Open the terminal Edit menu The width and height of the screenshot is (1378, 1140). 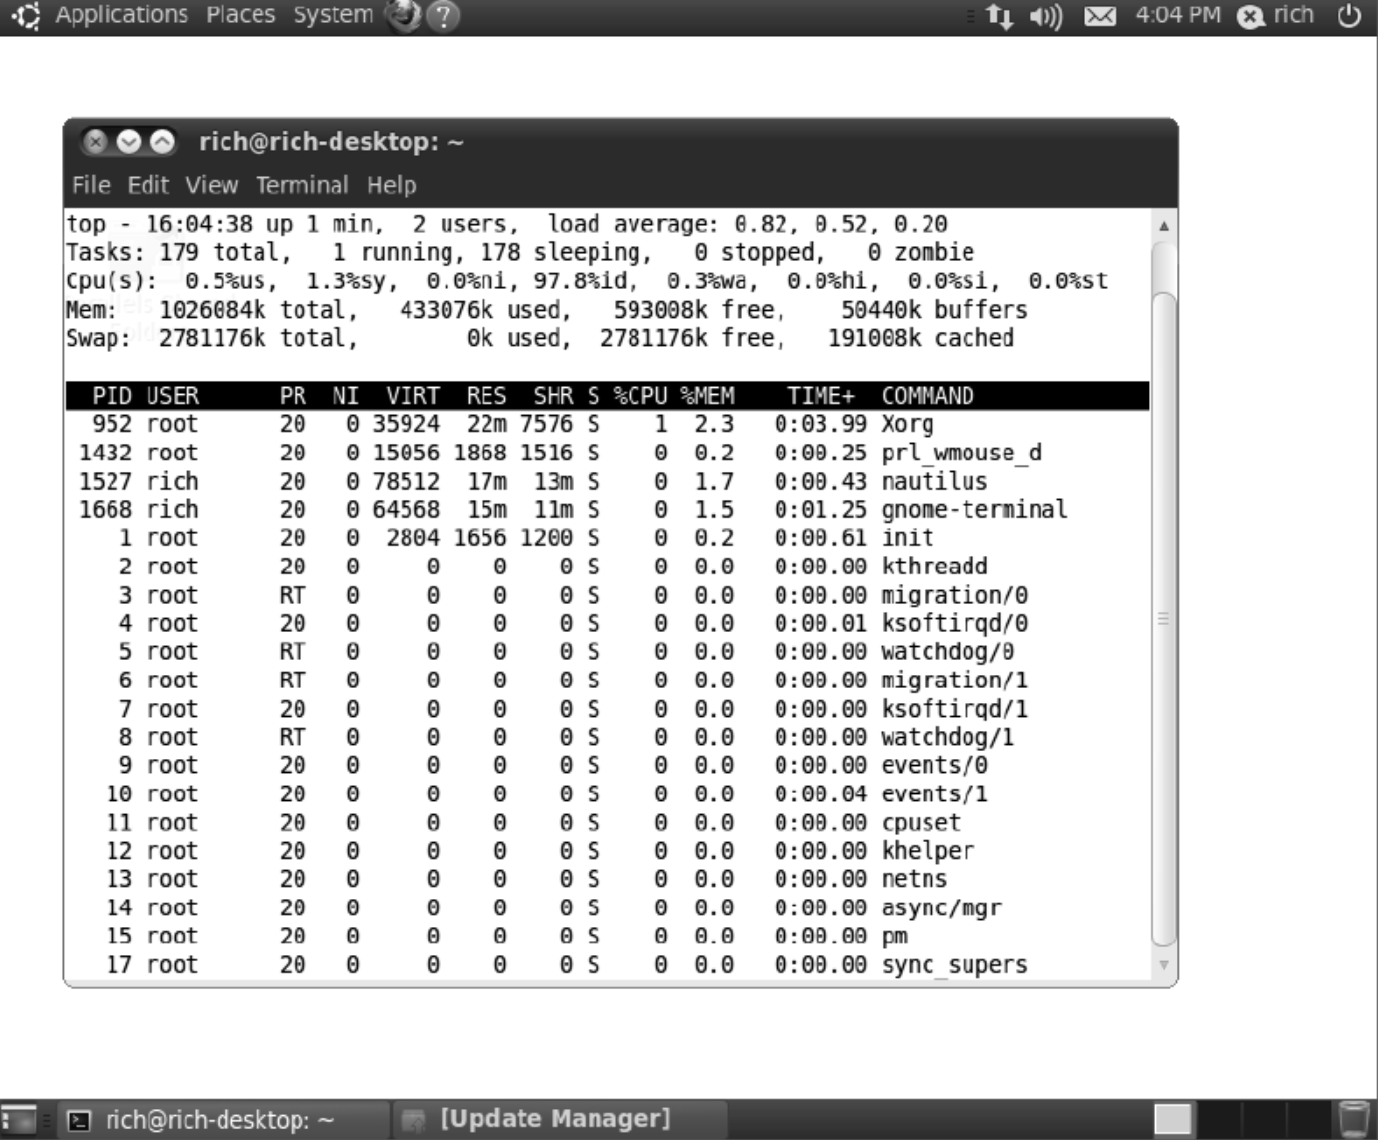[x=148, y=185]
